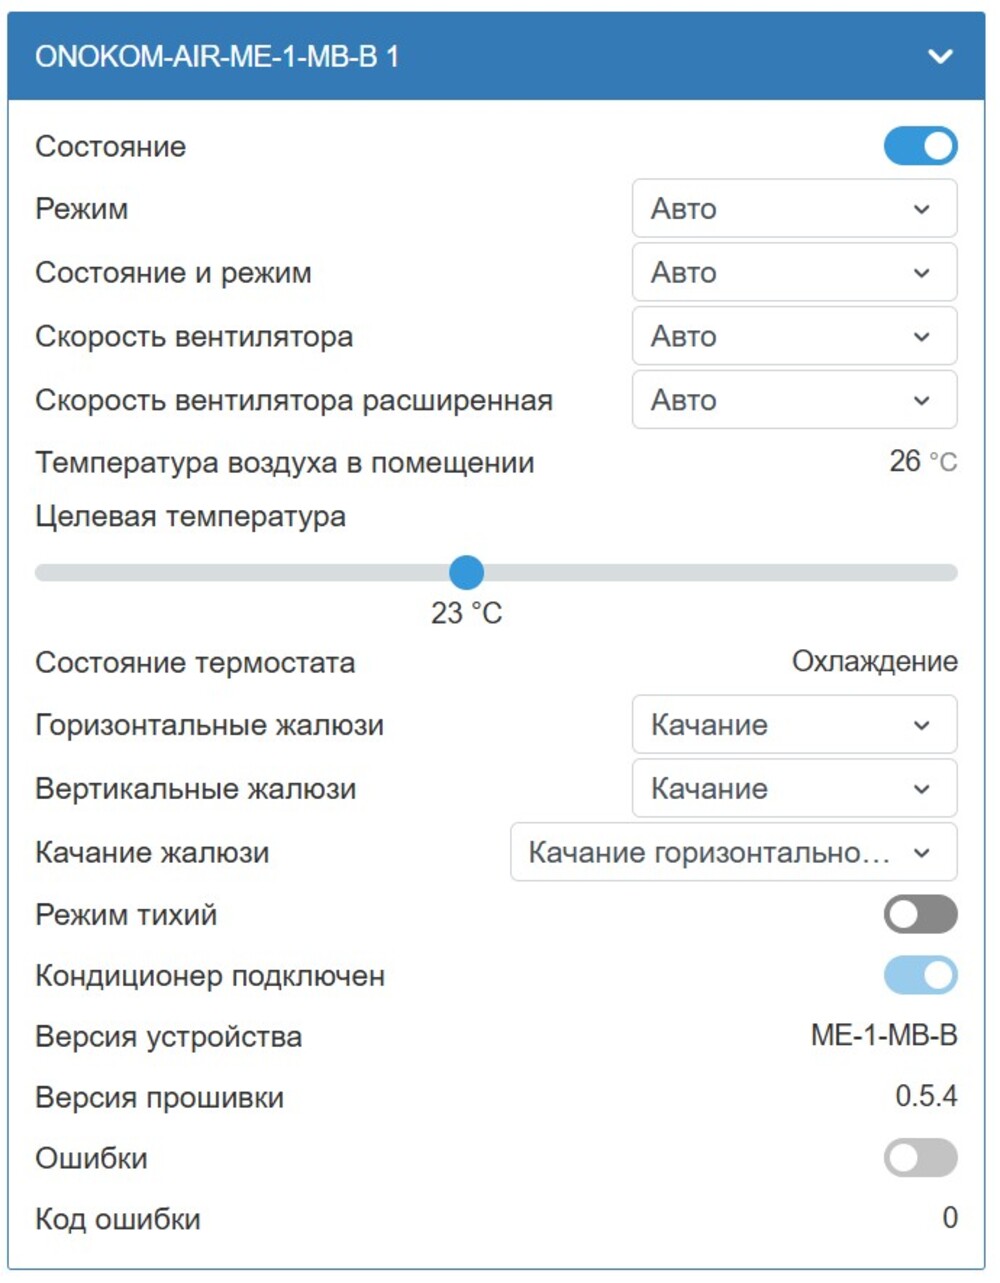The image size is (1000, 1283).
Task: Click the chevron on Скорость вентилятора dropdown
Action: point(920,337)
